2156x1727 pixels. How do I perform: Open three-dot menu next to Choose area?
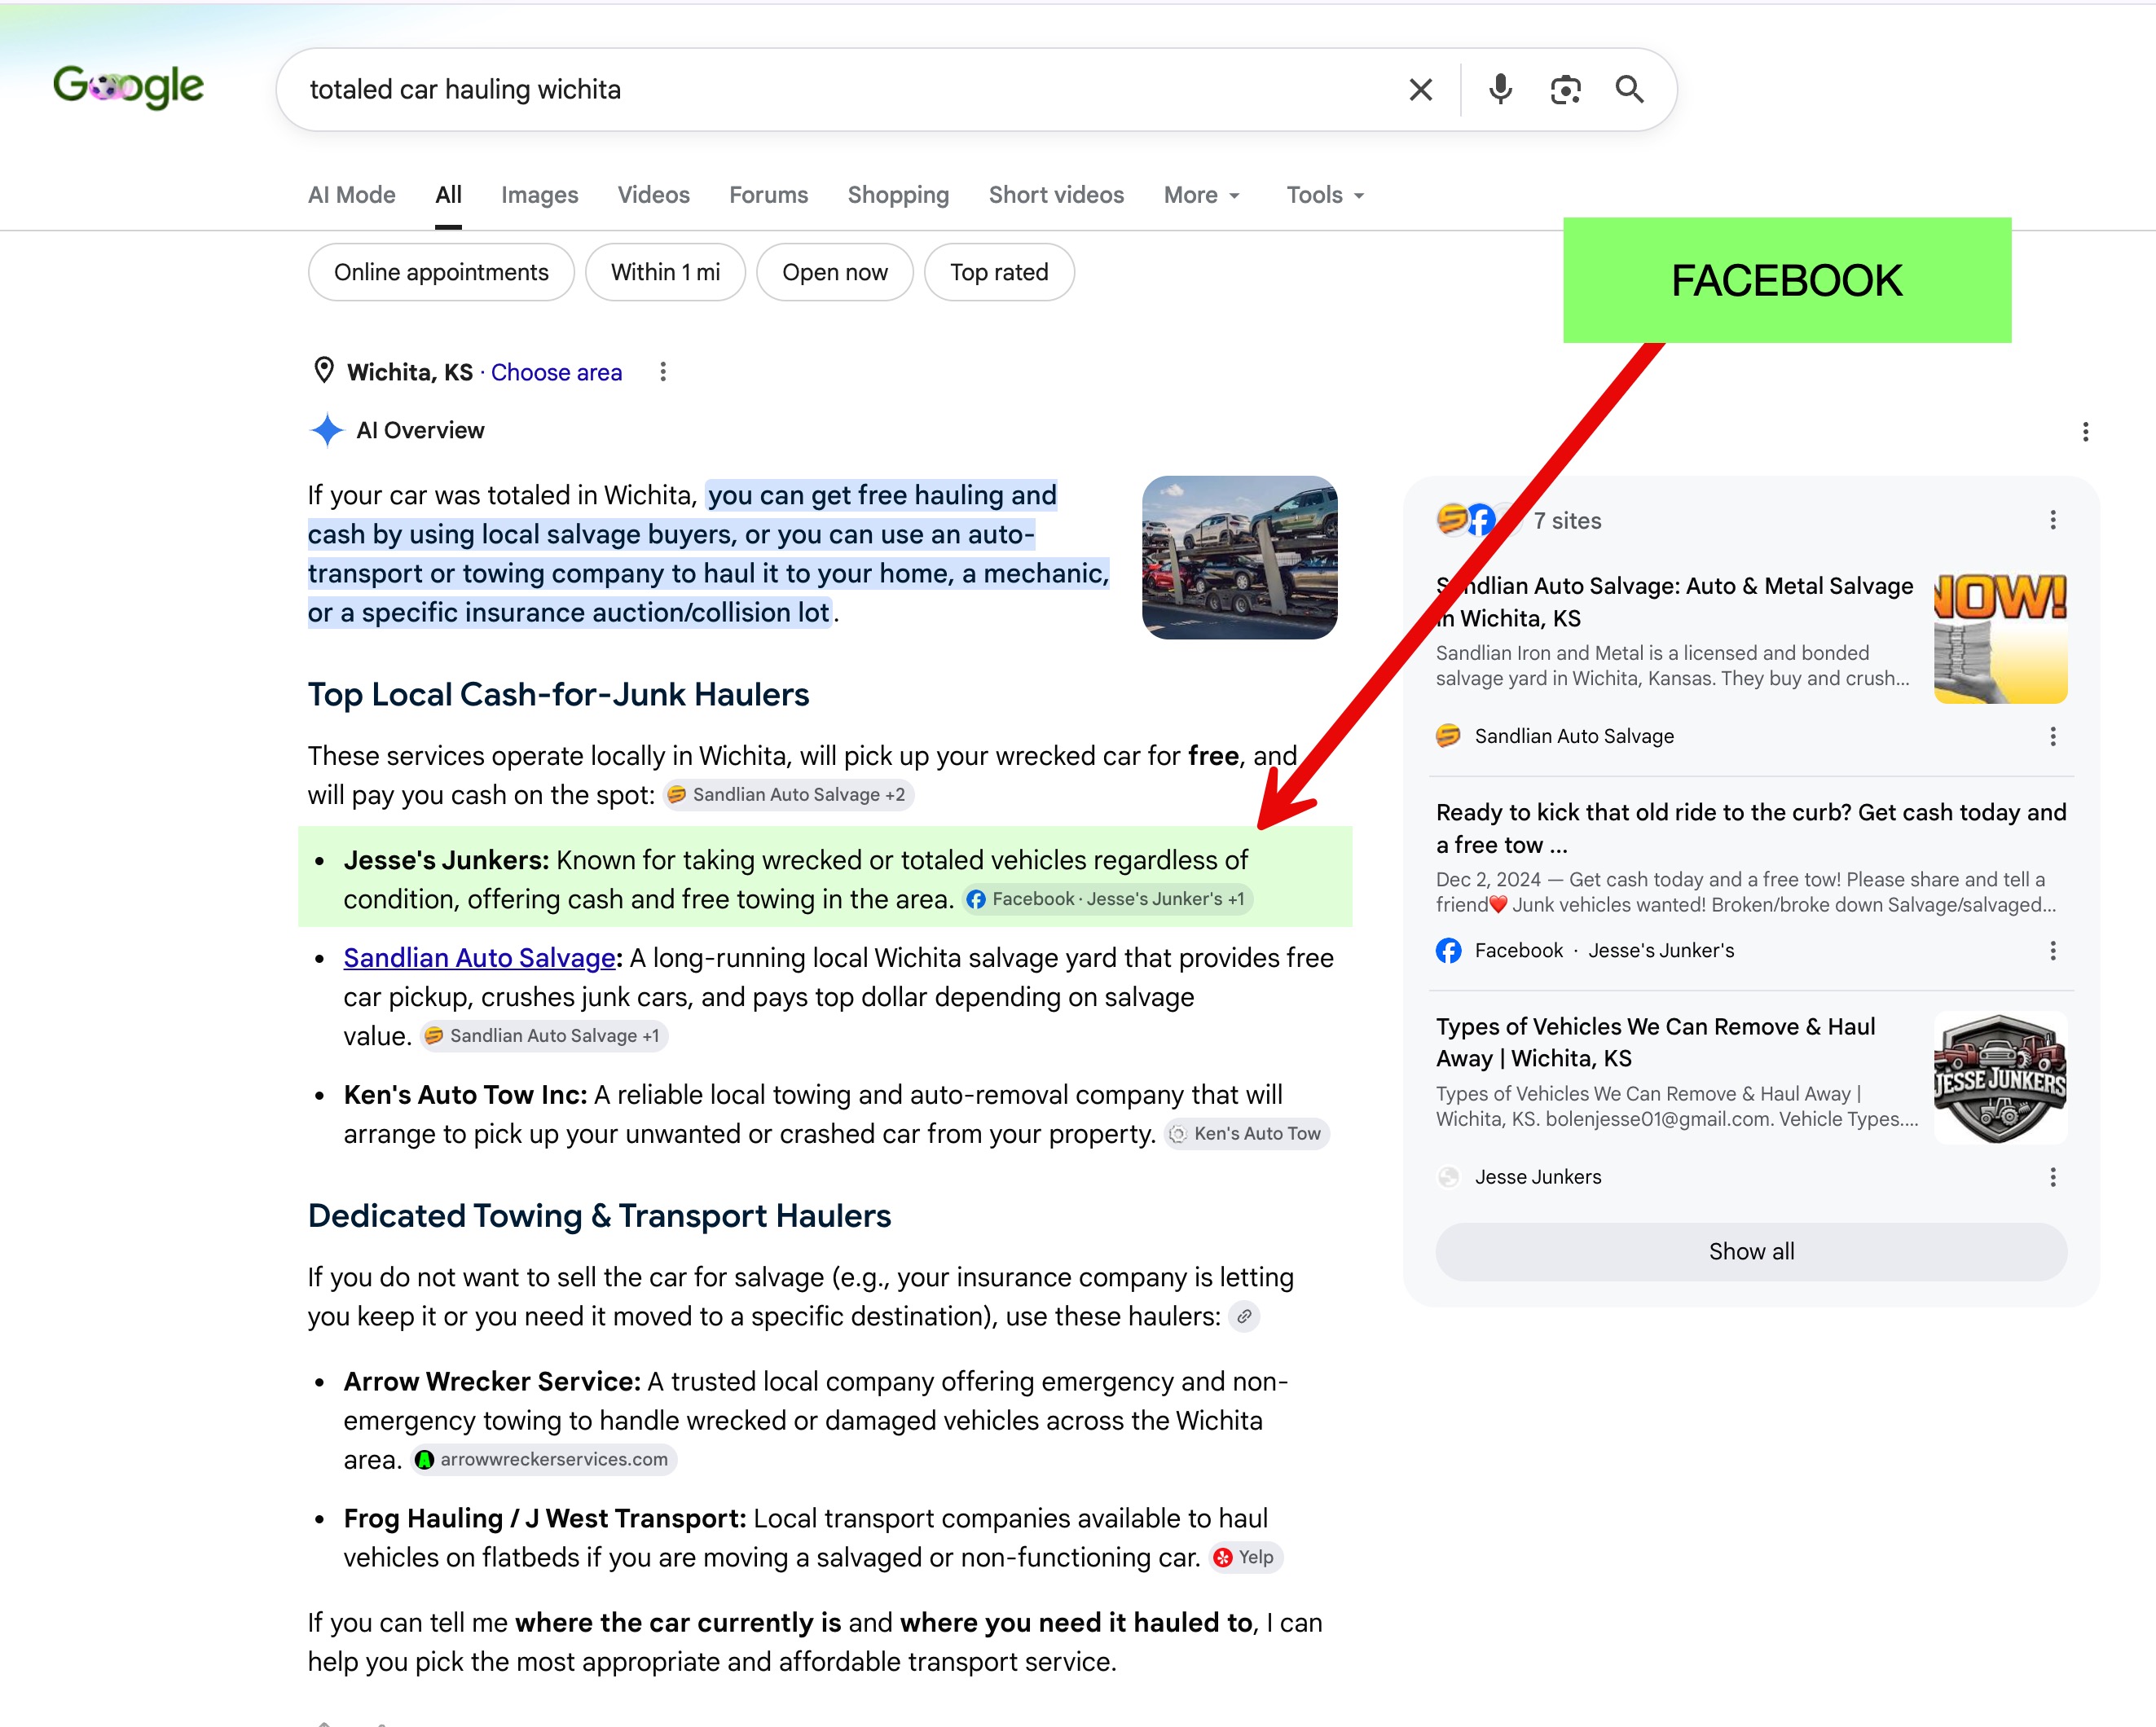(x=662, y=372)
